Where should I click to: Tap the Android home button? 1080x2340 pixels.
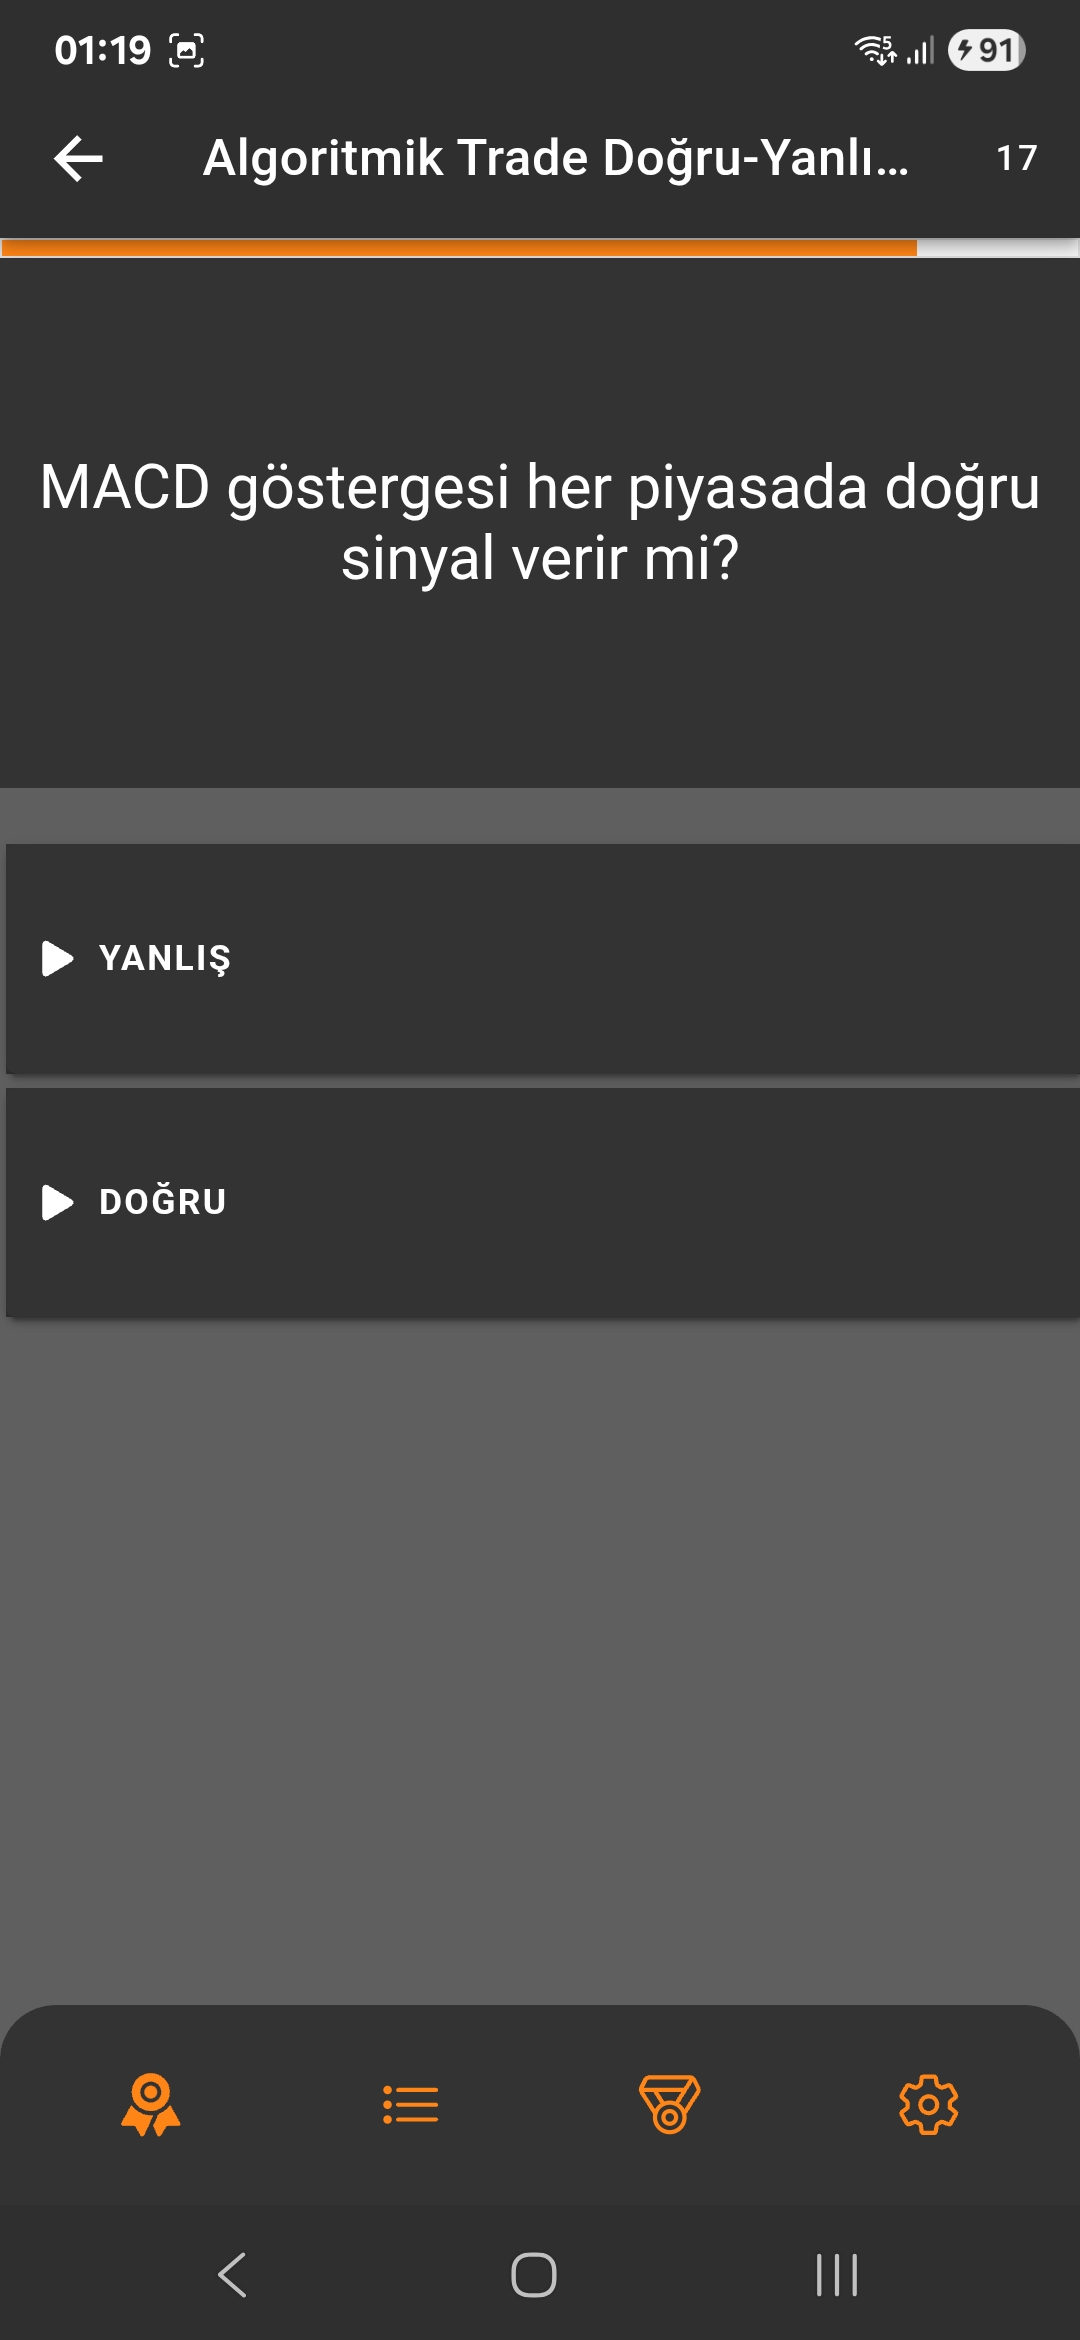[x=534, y=2275]
